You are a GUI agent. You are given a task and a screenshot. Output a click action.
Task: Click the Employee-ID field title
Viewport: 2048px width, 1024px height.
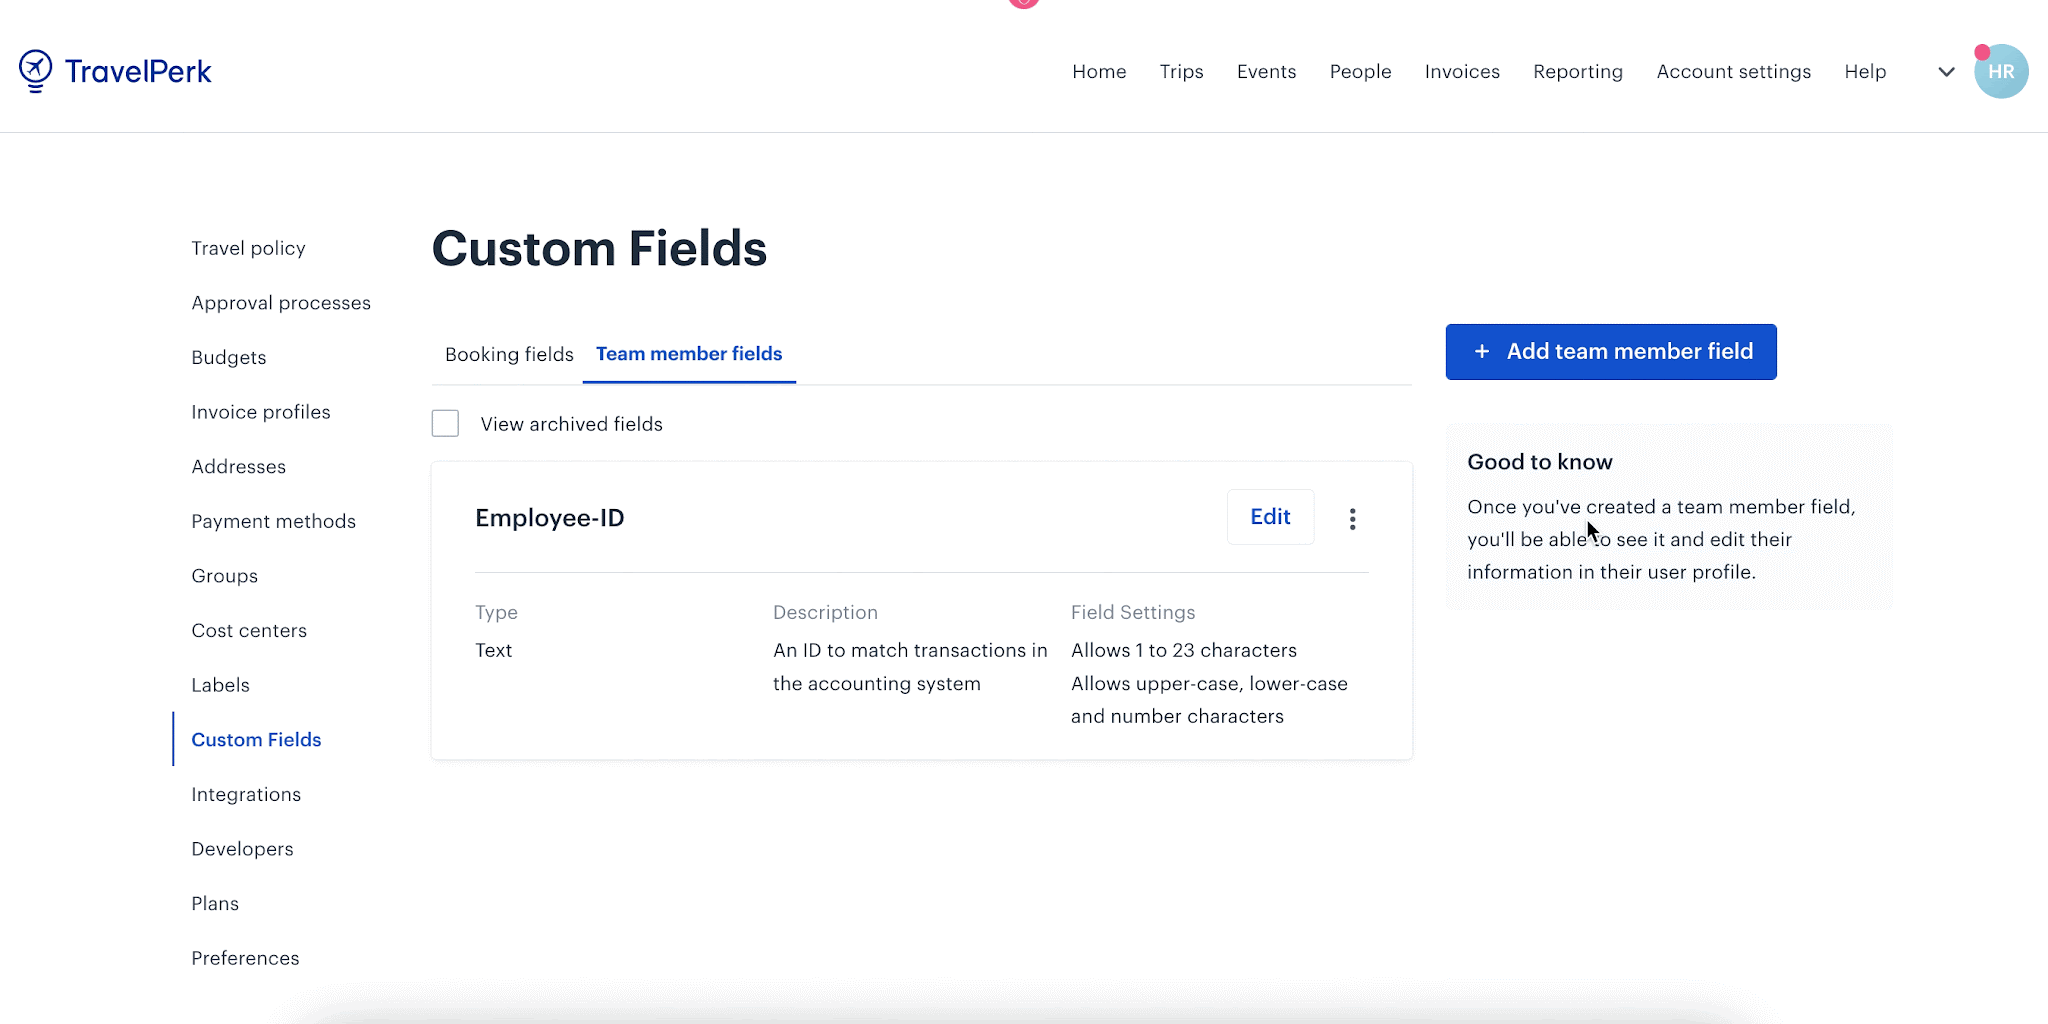coord(549,518)
